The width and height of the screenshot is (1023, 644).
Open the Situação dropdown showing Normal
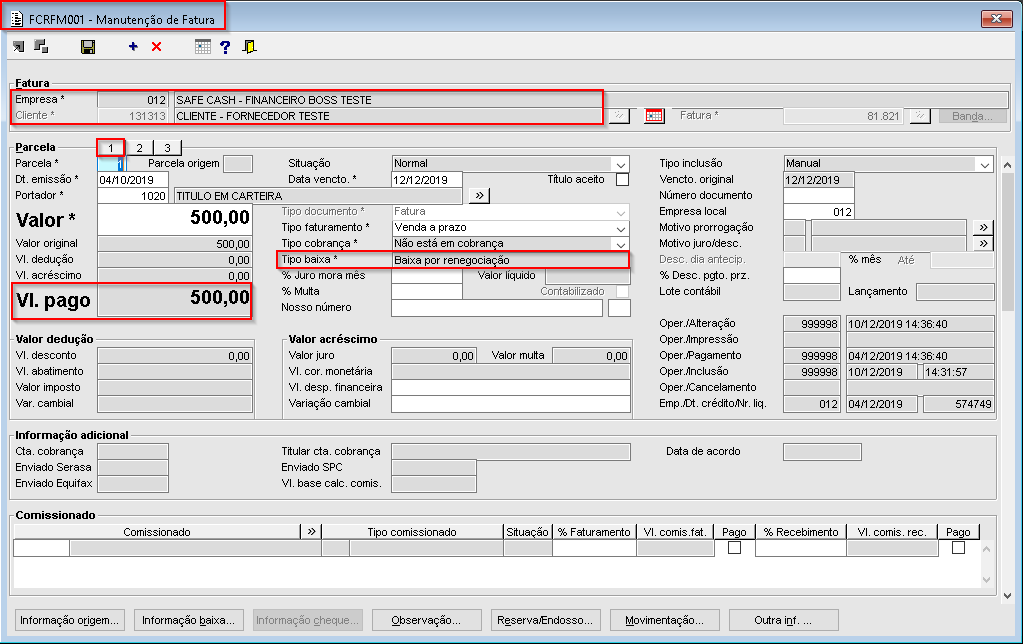click(620, 164)
